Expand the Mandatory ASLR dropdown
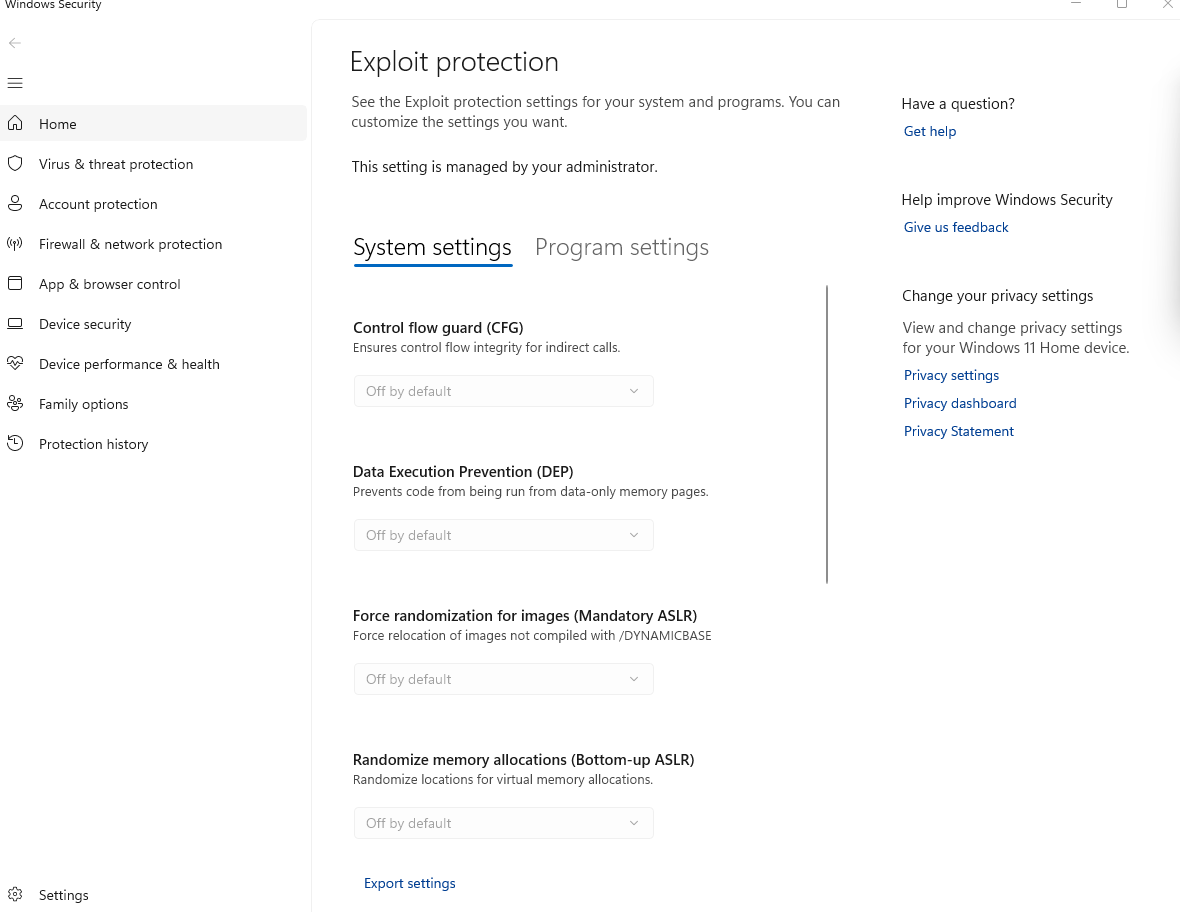This screenshot has height=912, width=1180. point(503,679)
